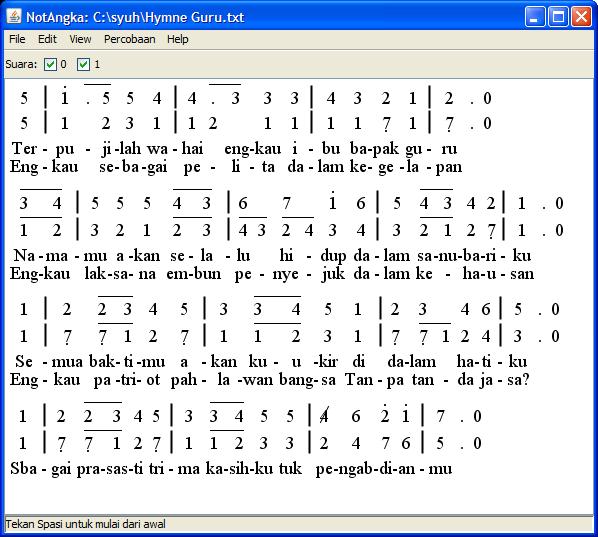
Task: Click the "Suara:" label in toolbar
Action: [21, 64]
